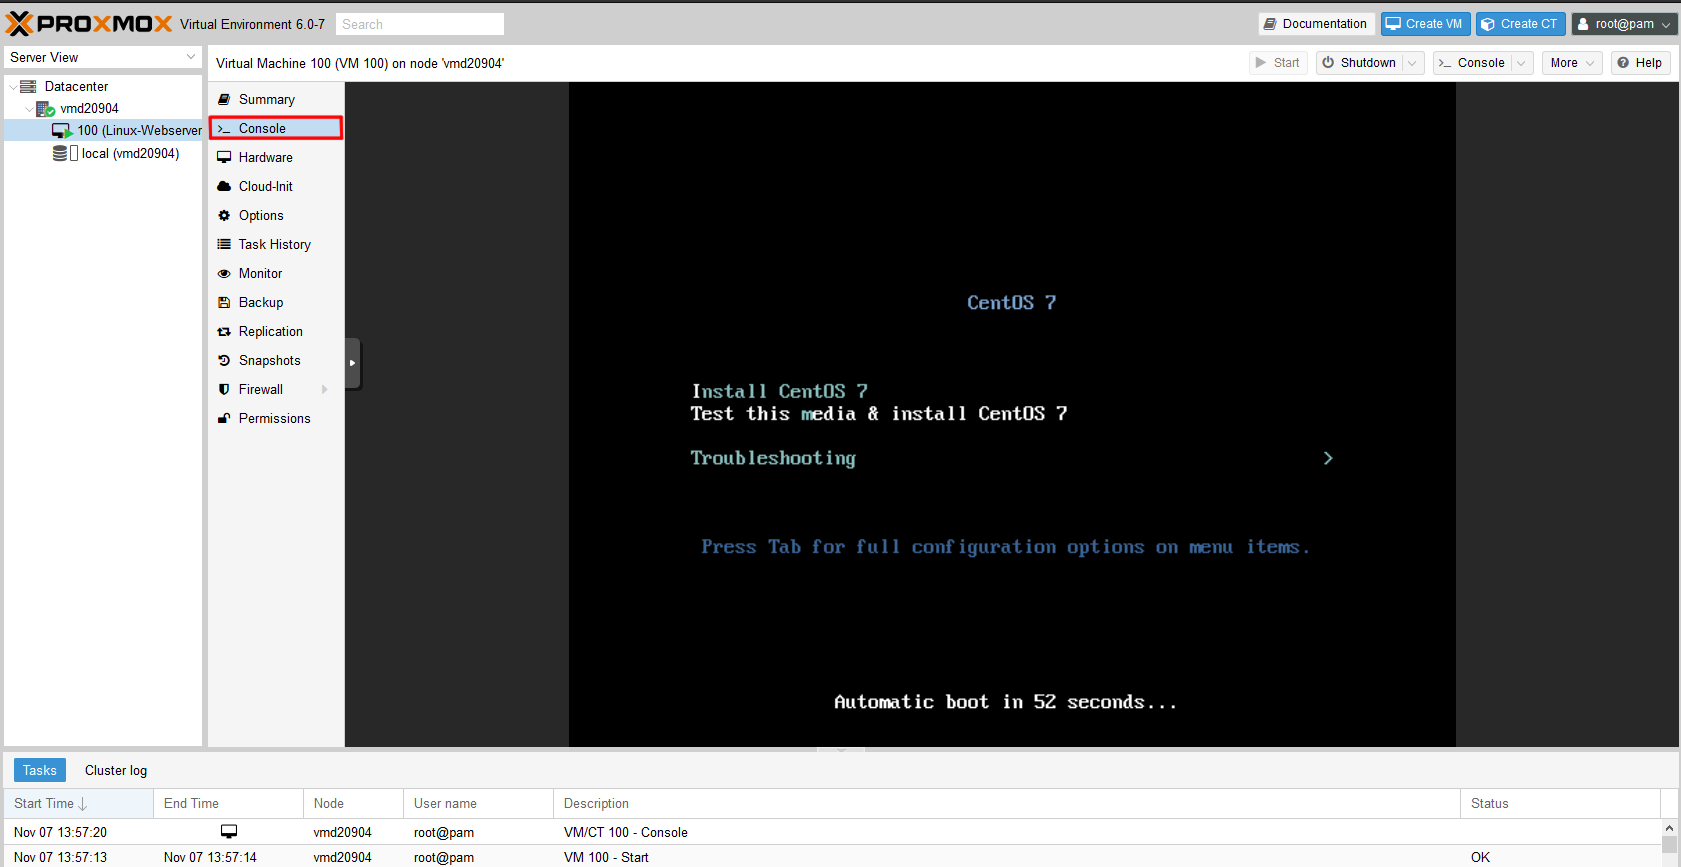The width and height of the screenshot is (1681, 867).
Task: Open the More dropdown menu
Action: point(1572,62)
